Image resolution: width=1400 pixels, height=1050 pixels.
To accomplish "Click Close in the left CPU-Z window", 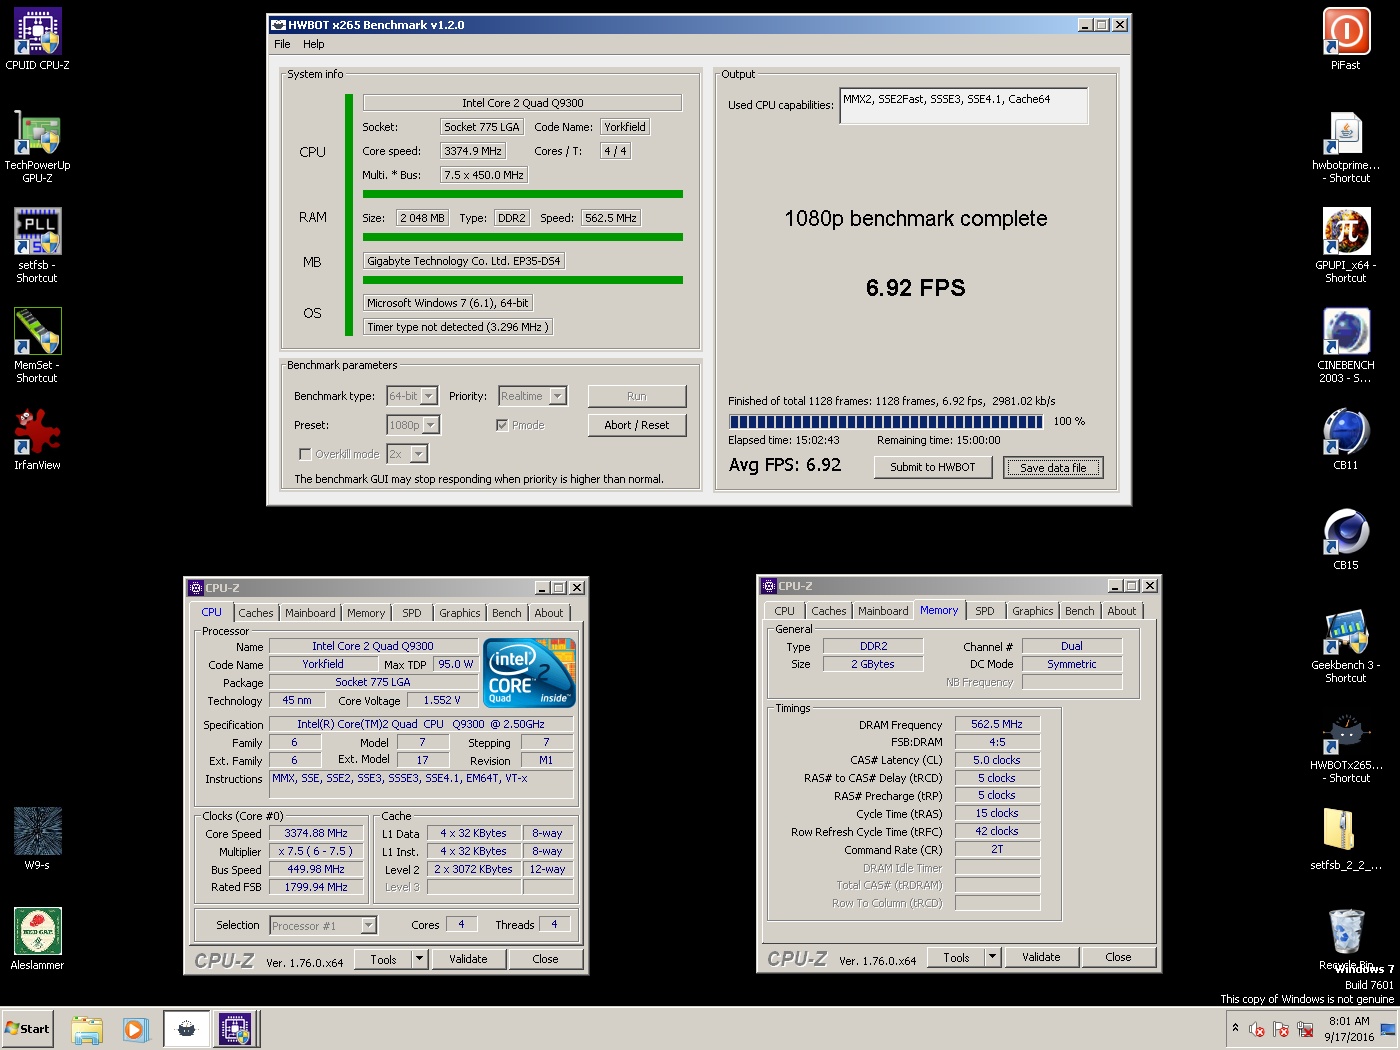I will [x=546, y=959].
